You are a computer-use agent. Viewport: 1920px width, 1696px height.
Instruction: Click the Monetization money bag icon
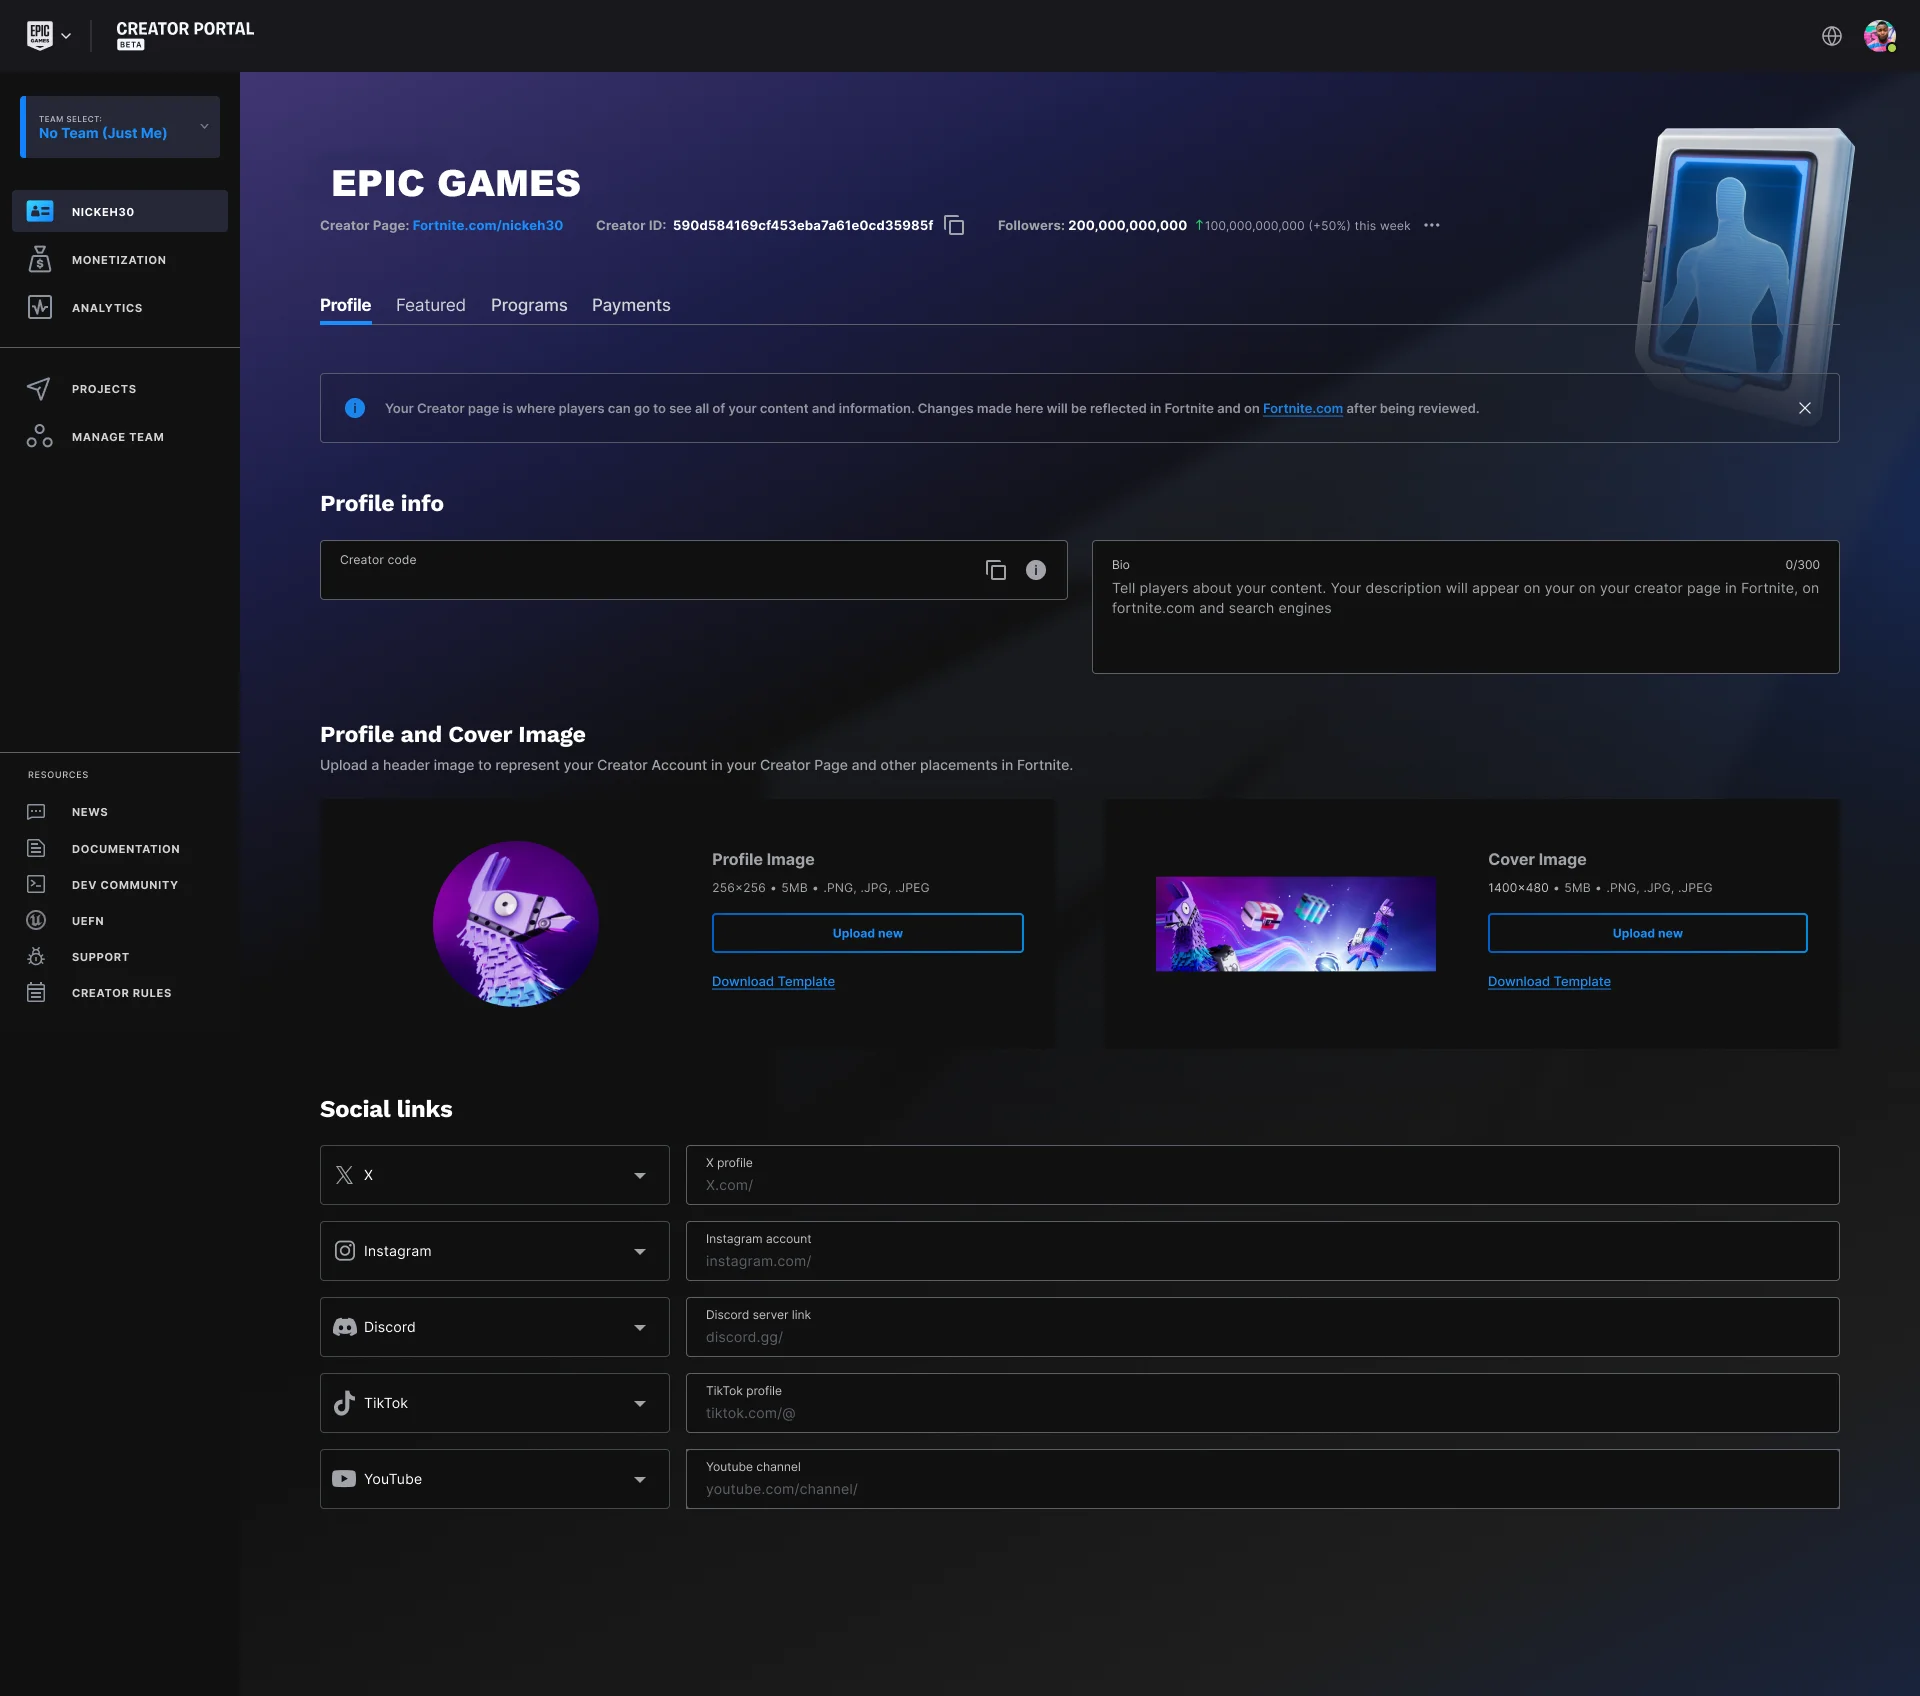[x=40, y=259]
